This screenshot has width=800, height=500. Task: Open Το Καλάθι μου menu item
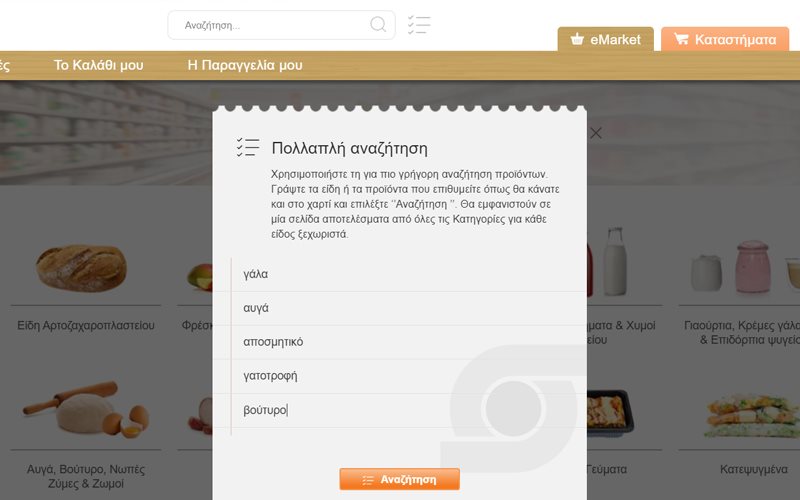(98, 65)
